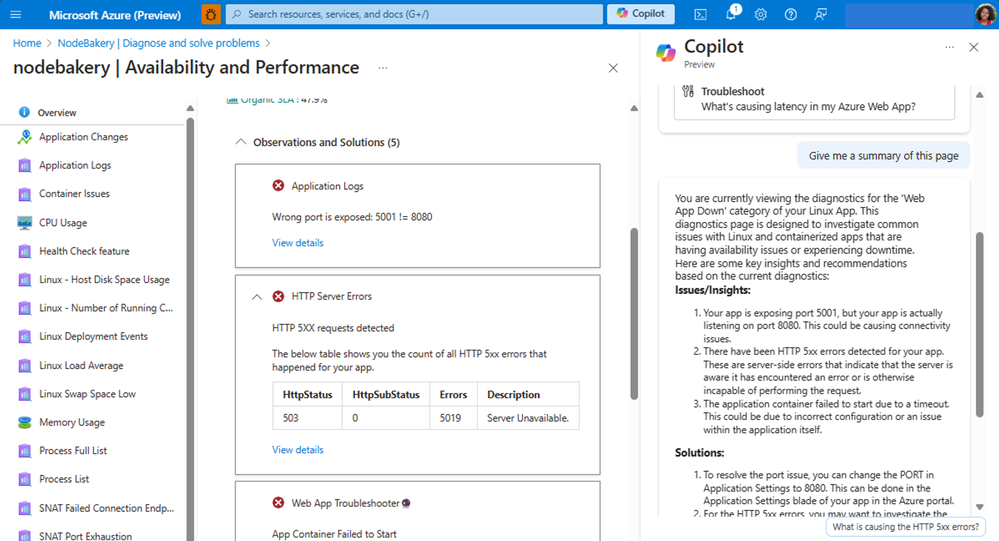Select Overview in the sidebar
Image resolution: width=999 pixels, height=541 pixels.
(x=57, y=113)
